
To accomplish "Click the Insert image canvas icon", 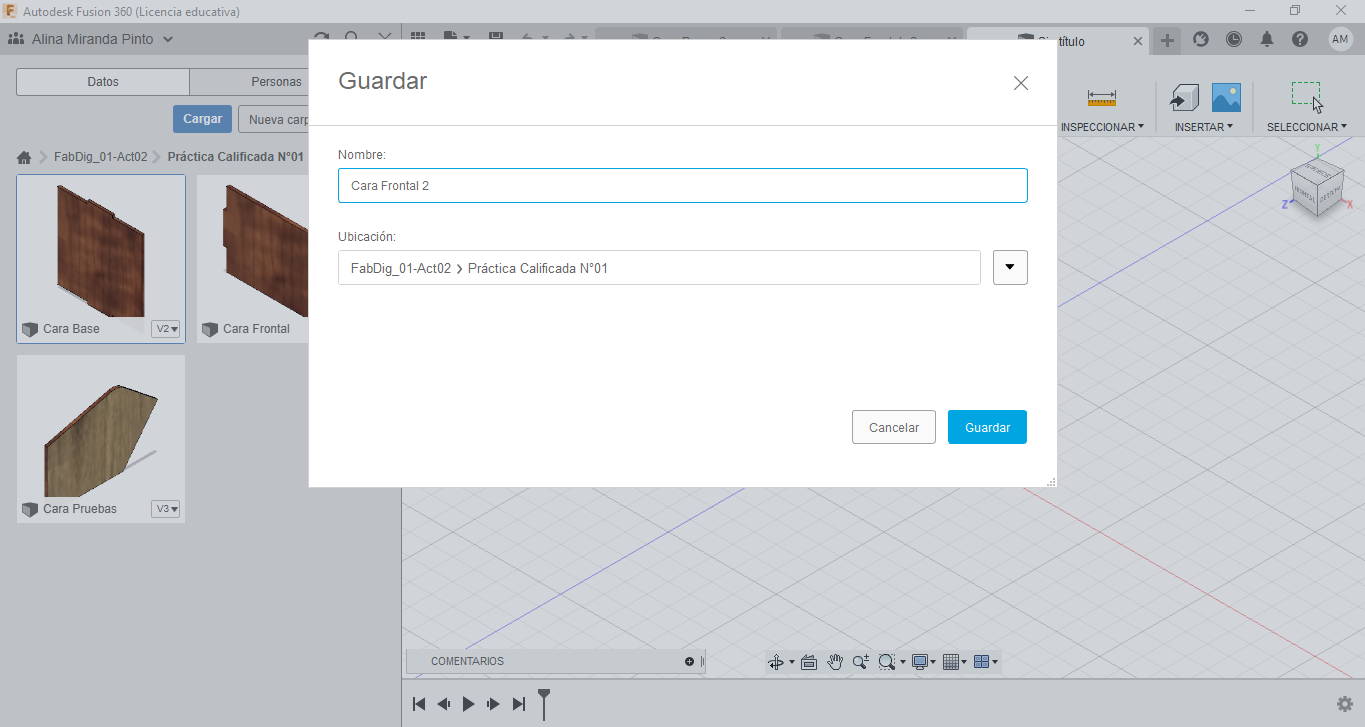I will (1226, 97).
